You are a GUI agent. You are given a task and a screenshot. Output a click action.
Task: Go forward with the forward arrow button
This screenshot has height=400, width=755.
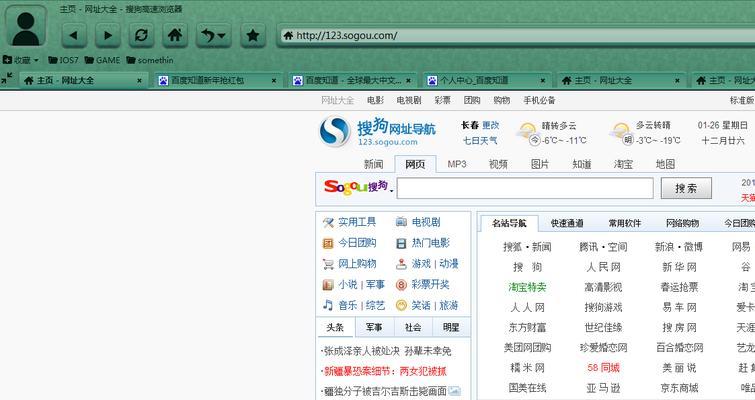coord(107,35)
